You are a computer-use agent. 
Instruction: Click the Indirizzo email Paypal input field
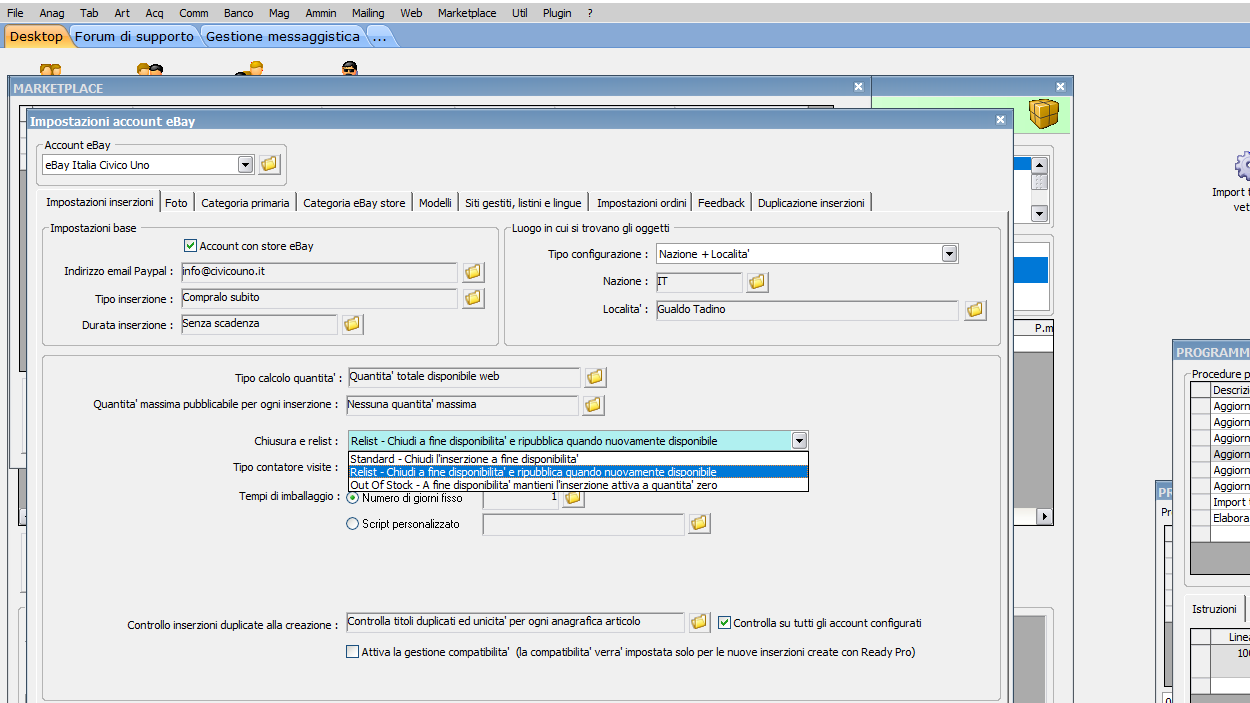[x=318, y=272]
